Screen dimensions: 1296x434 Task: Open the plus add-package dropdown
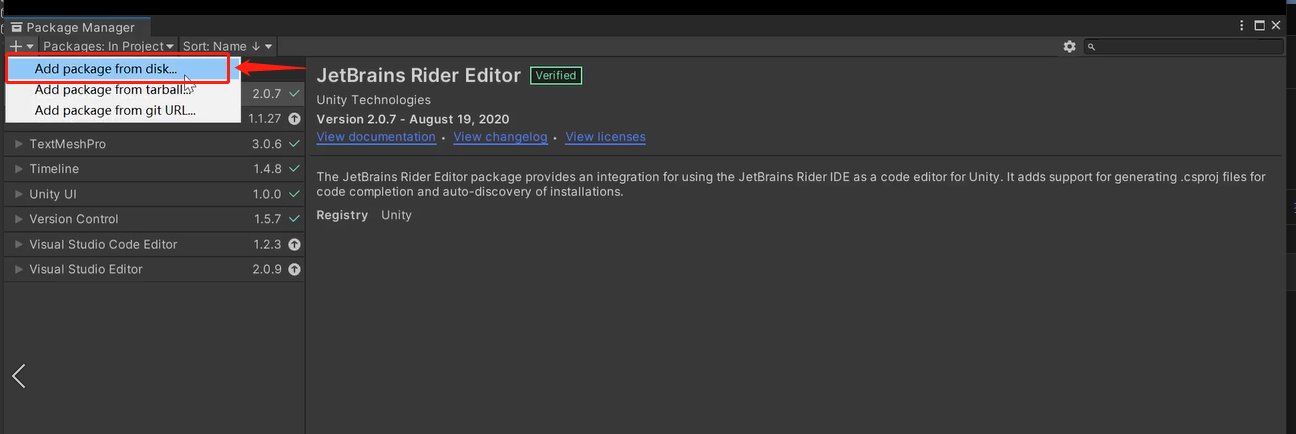pyautogui.click(x=22, y=46)
